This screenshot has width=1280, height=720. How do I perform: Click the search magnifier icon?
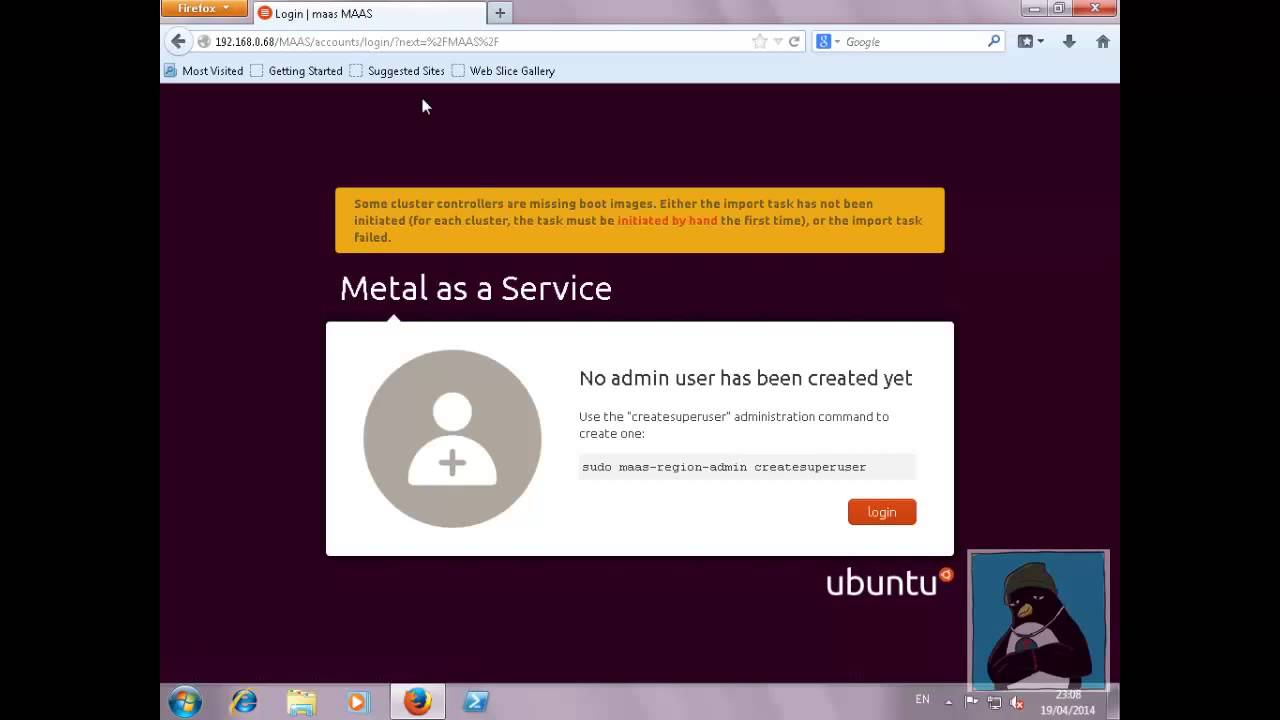click(x=994, y=42)
